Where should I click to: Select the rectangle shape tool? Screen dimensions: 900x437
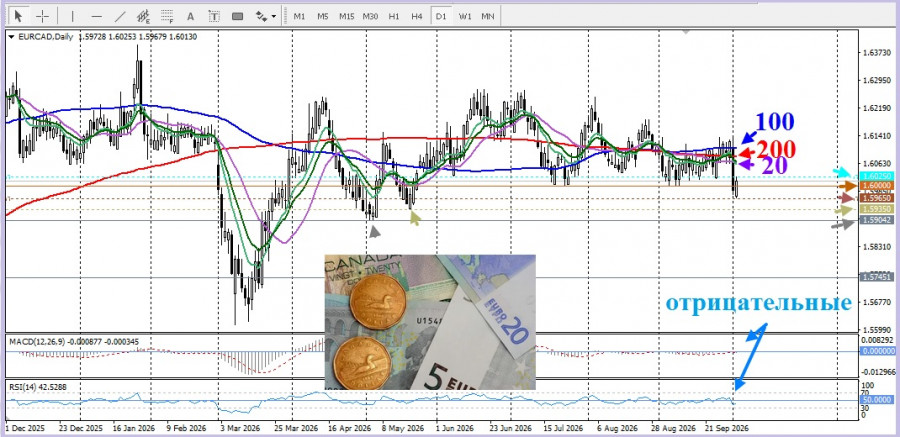coord(237,16)
